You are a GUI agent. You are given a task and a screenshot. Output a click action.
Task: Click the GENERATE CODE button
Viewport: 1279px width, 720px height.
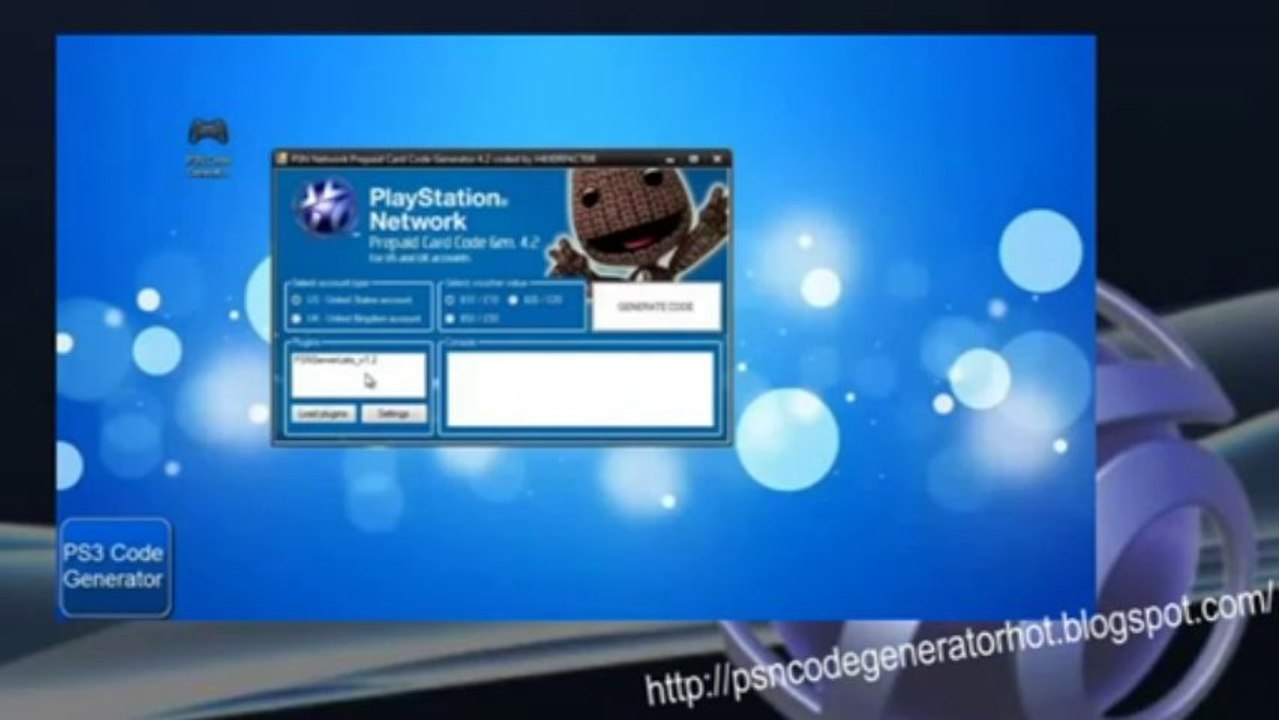(x=656, y=307)
